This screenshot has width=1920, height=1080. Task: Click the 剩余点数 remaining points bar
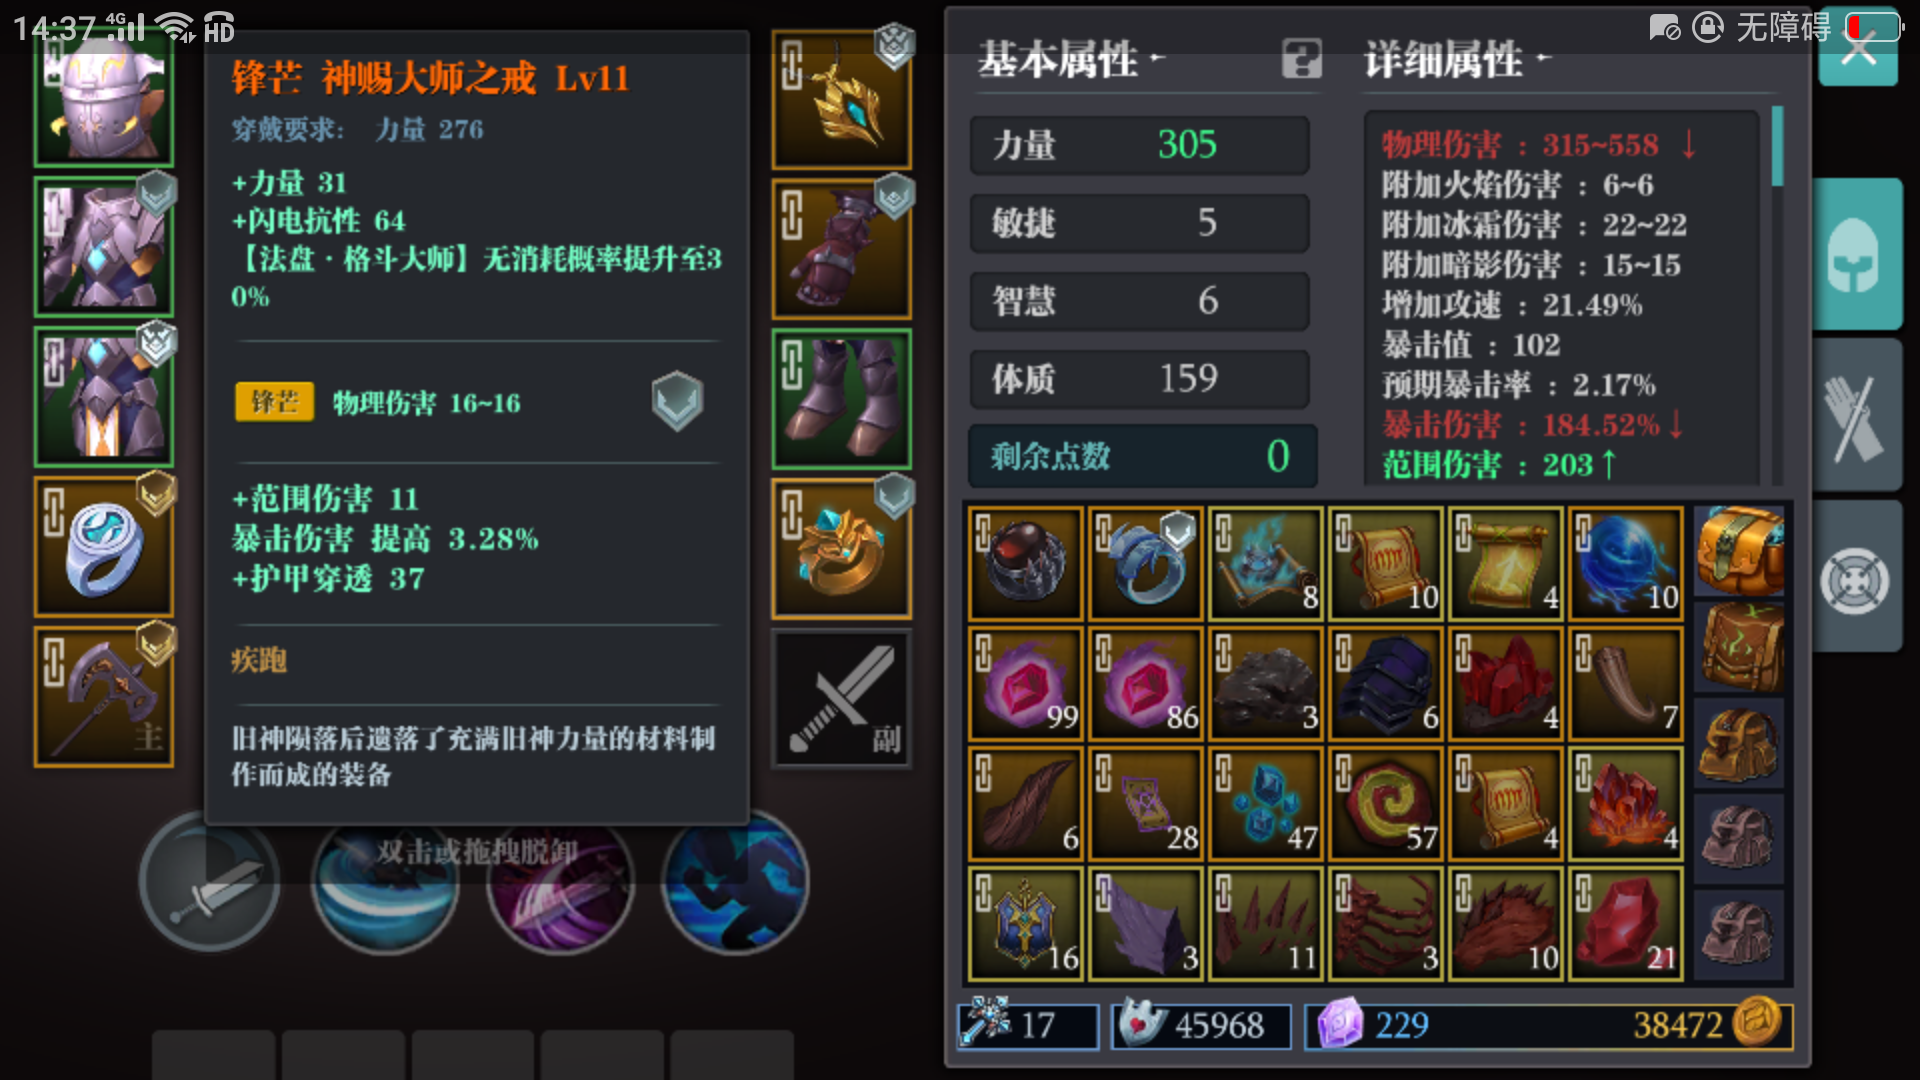(x=1142, y=456)
